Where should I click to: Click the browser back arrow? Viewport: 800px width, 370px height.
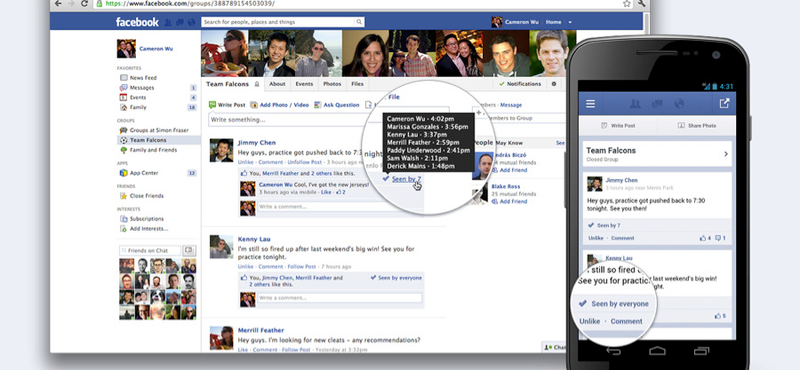coord(58,3)
